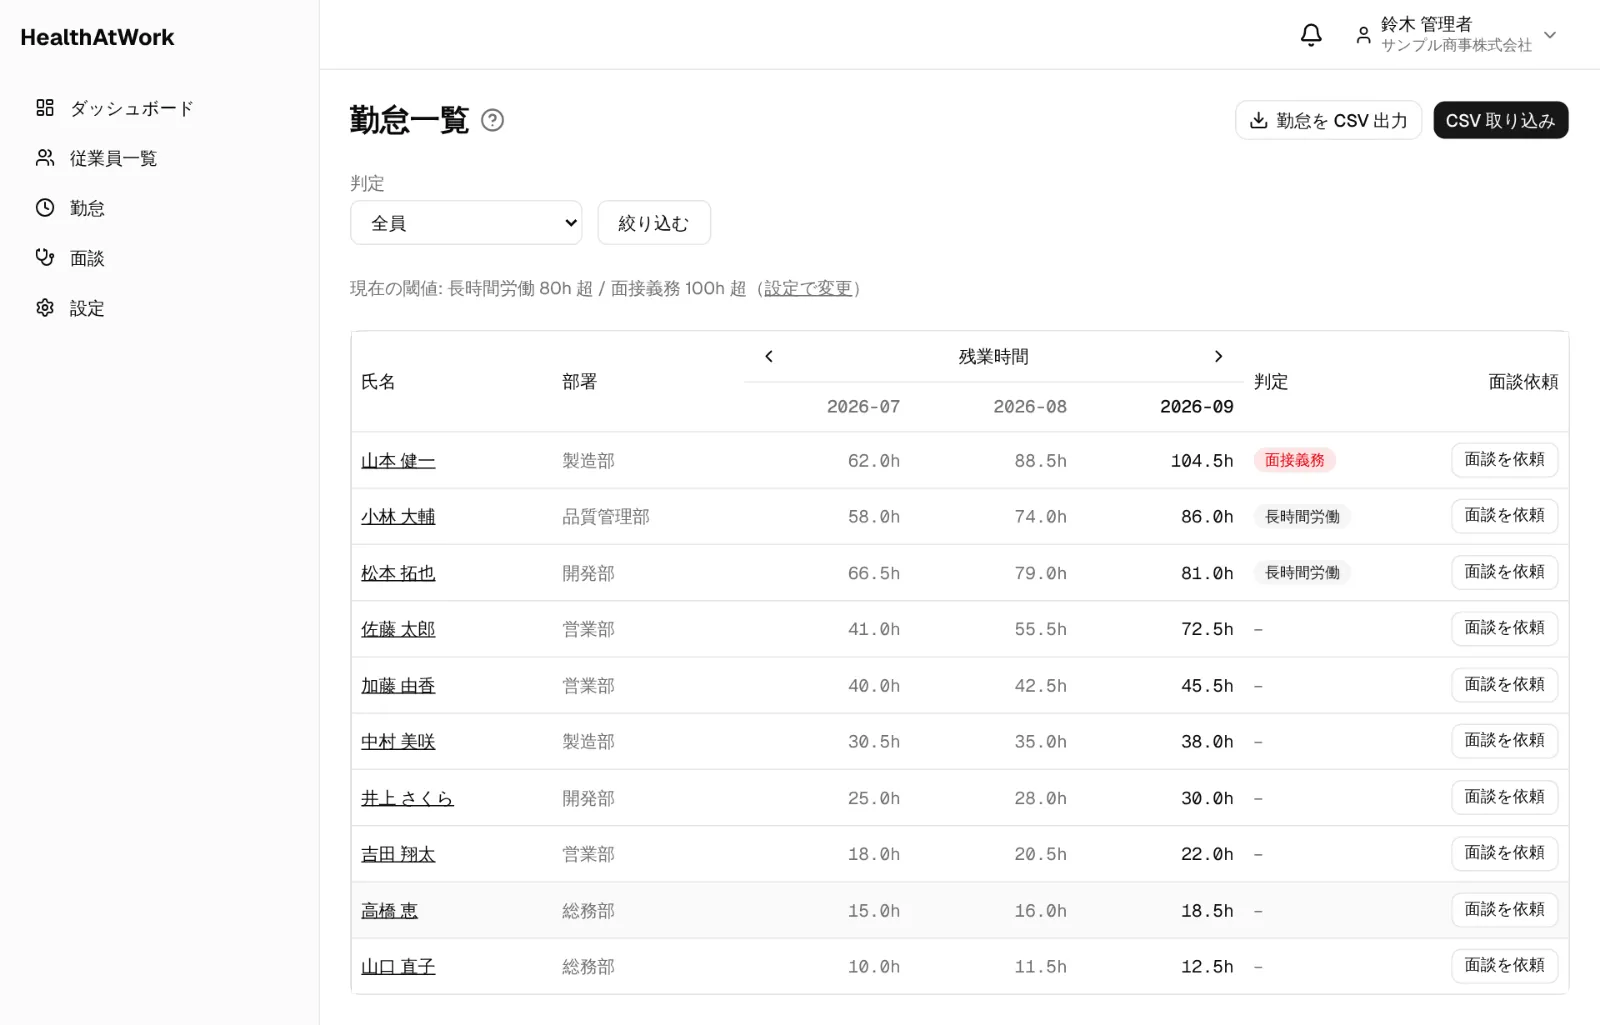Request interview for 山本 健一 row
Viewport: 1600px width, 1025px height.
(1504, 460)
